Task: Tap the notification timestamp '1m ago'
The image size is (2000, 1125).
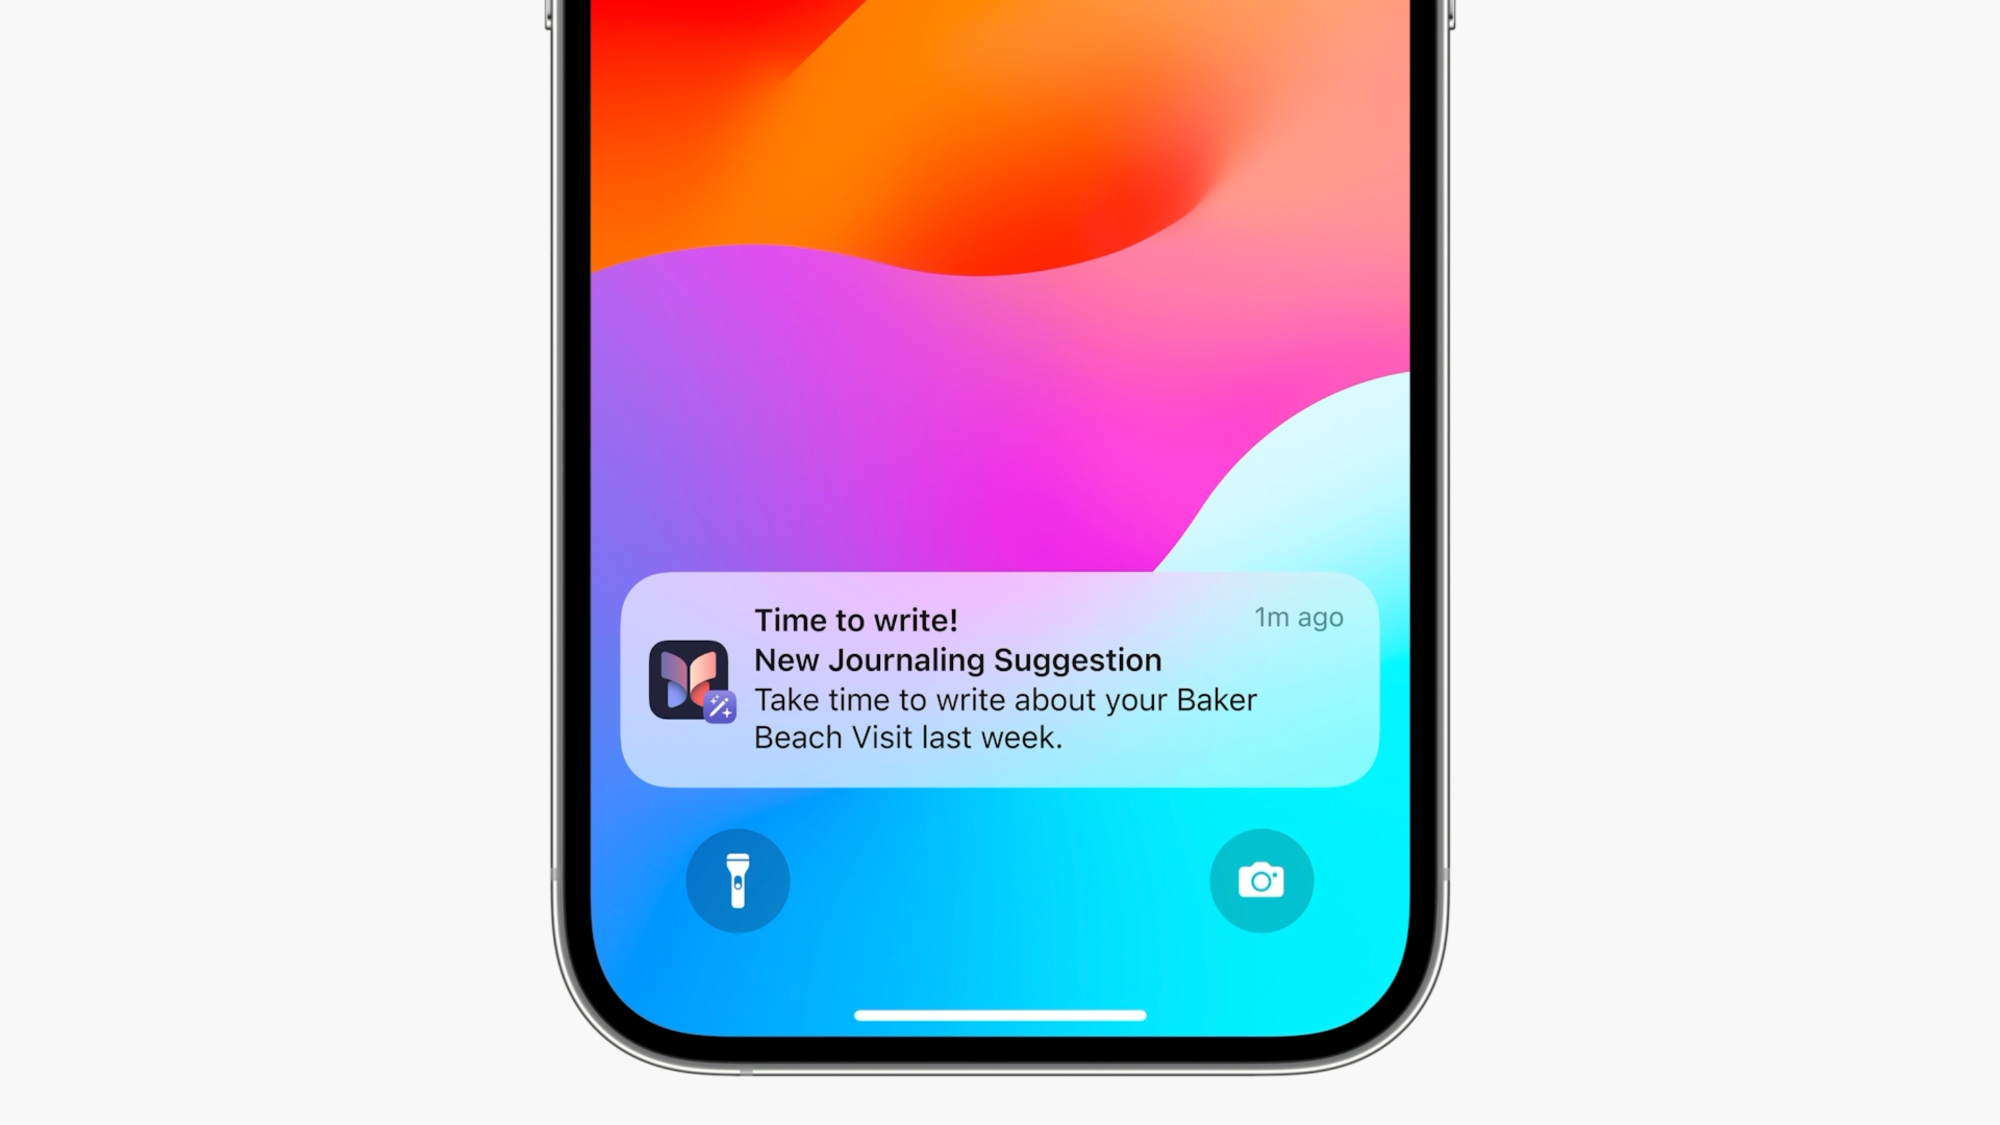Action: pyautogui.click(x=1299, y=618)
